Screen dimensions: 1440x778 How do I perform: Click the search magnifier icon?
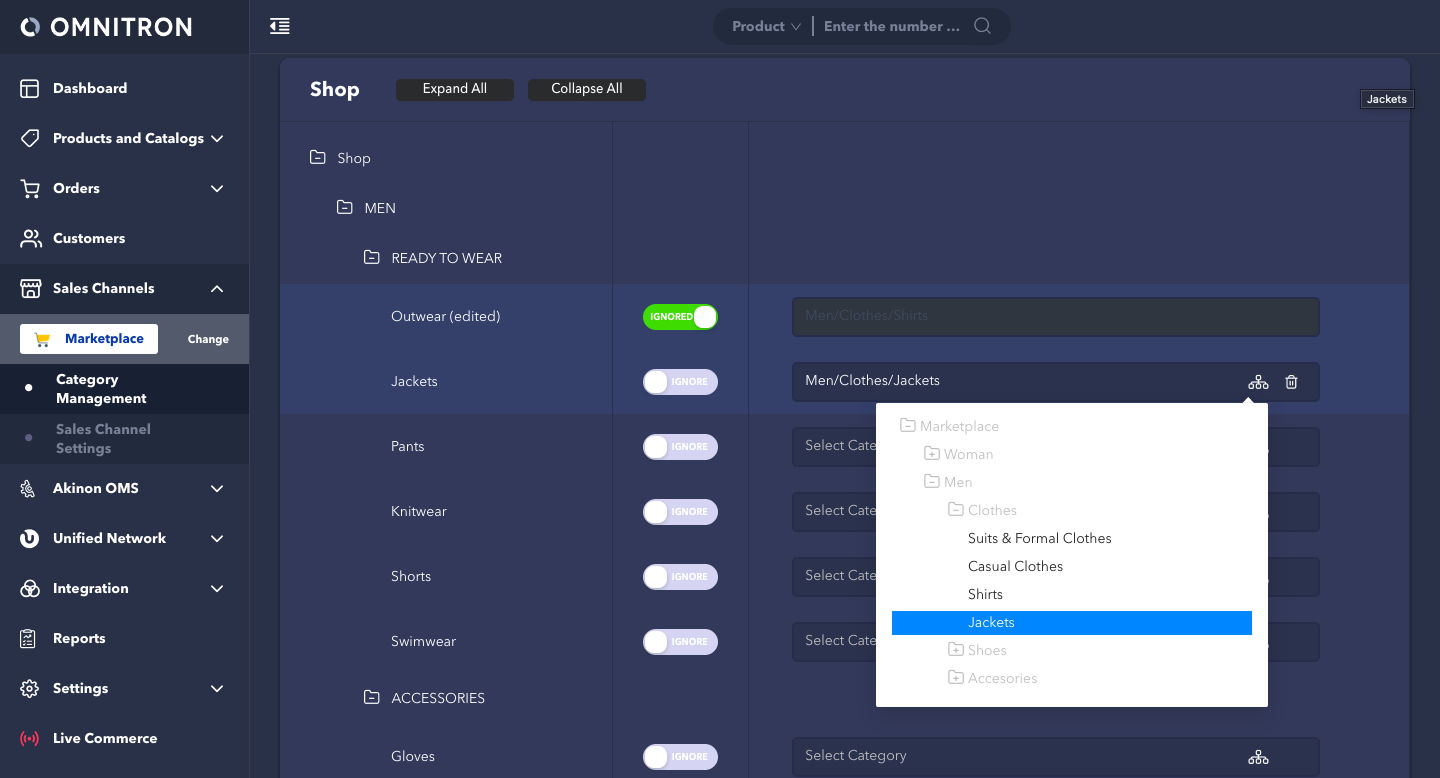point(982,27)
